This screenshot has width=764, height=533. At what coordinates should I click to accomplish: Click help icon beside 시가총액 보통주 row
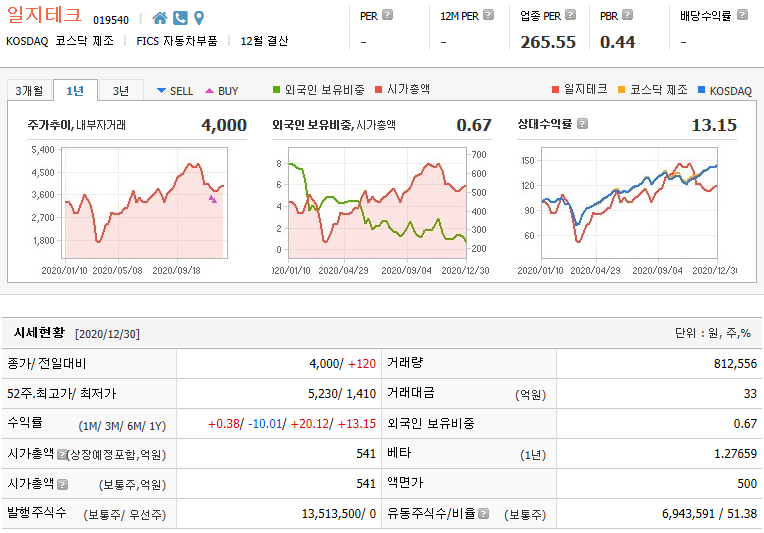coord(62,484)
